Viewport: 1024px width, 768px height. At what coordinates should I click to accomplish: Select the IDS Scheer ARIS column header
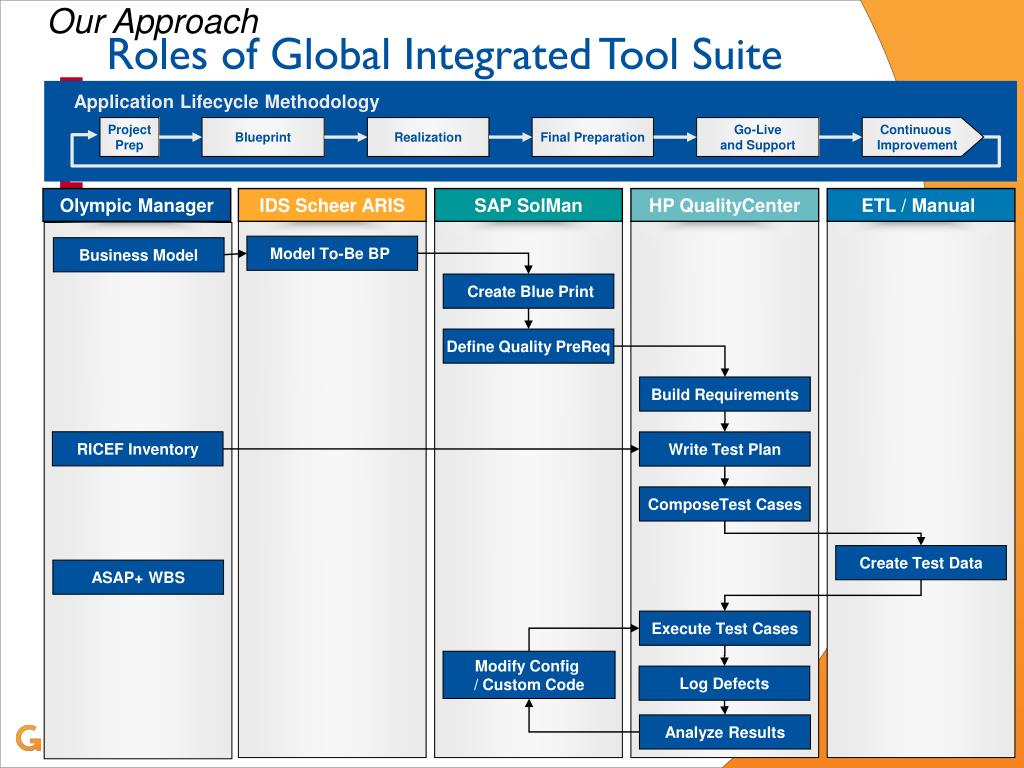[332, 206]
